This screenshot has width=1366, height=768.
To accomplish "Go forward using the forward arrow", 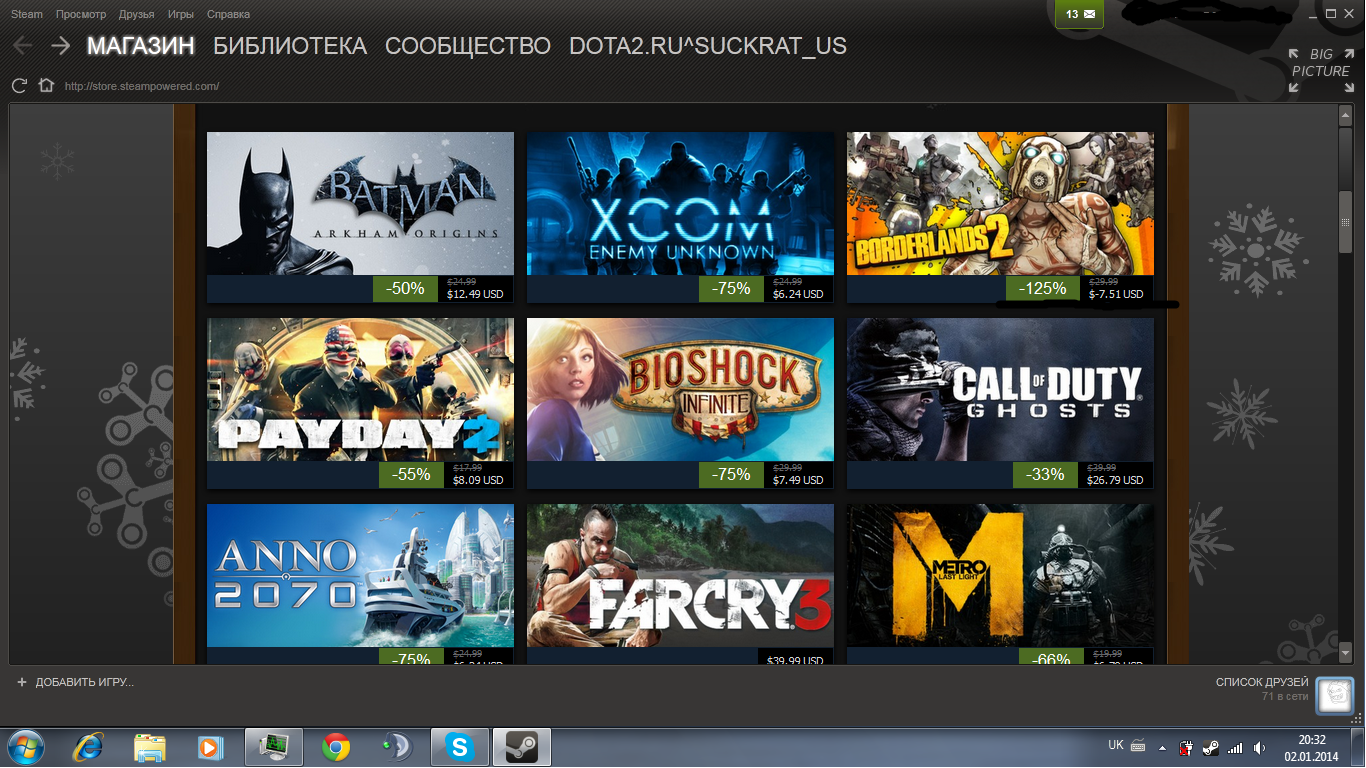I will [x=60, y=46].
